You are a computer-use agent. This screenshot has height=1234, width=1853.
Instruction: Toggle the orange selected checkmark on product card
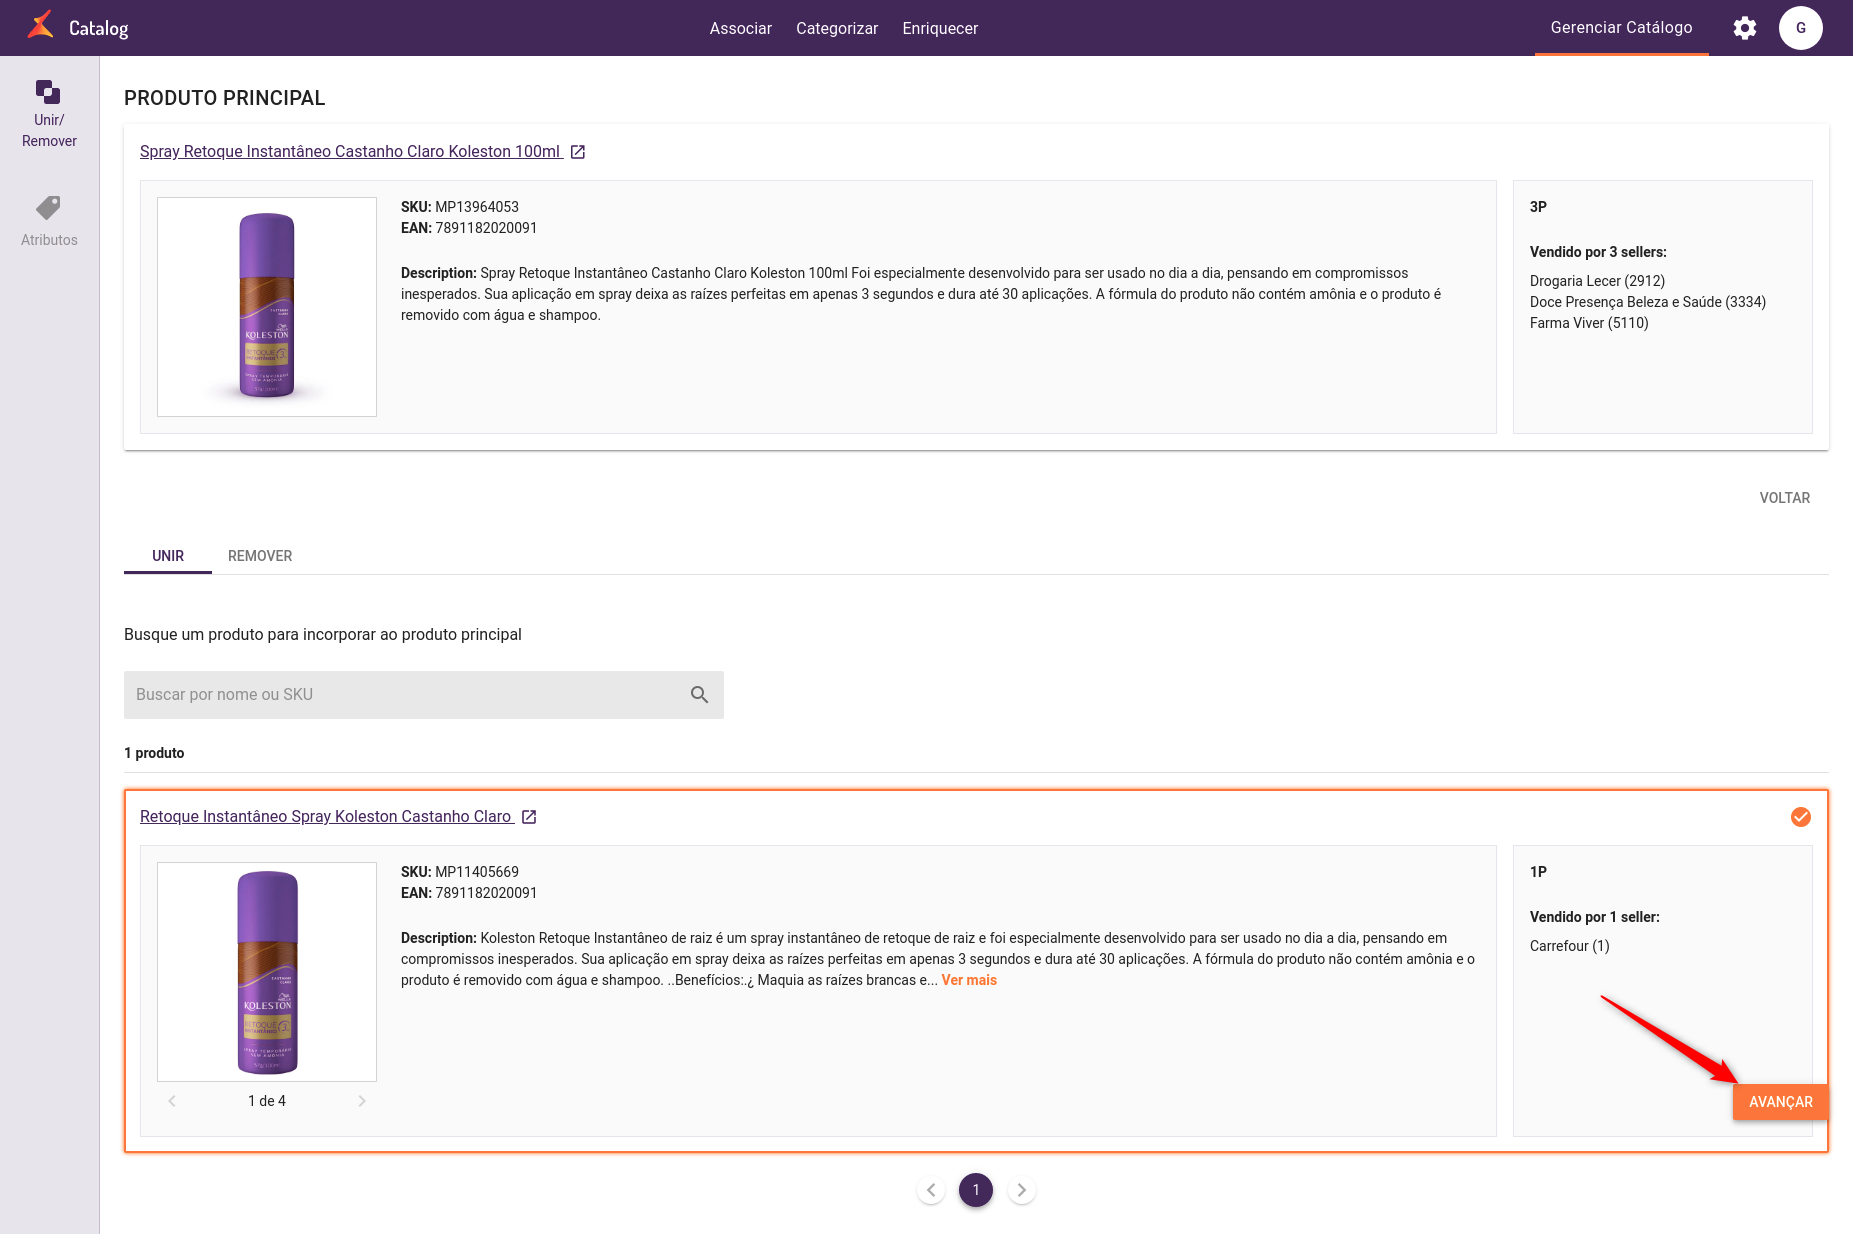pyautogui.click(x=1801, y=817)
